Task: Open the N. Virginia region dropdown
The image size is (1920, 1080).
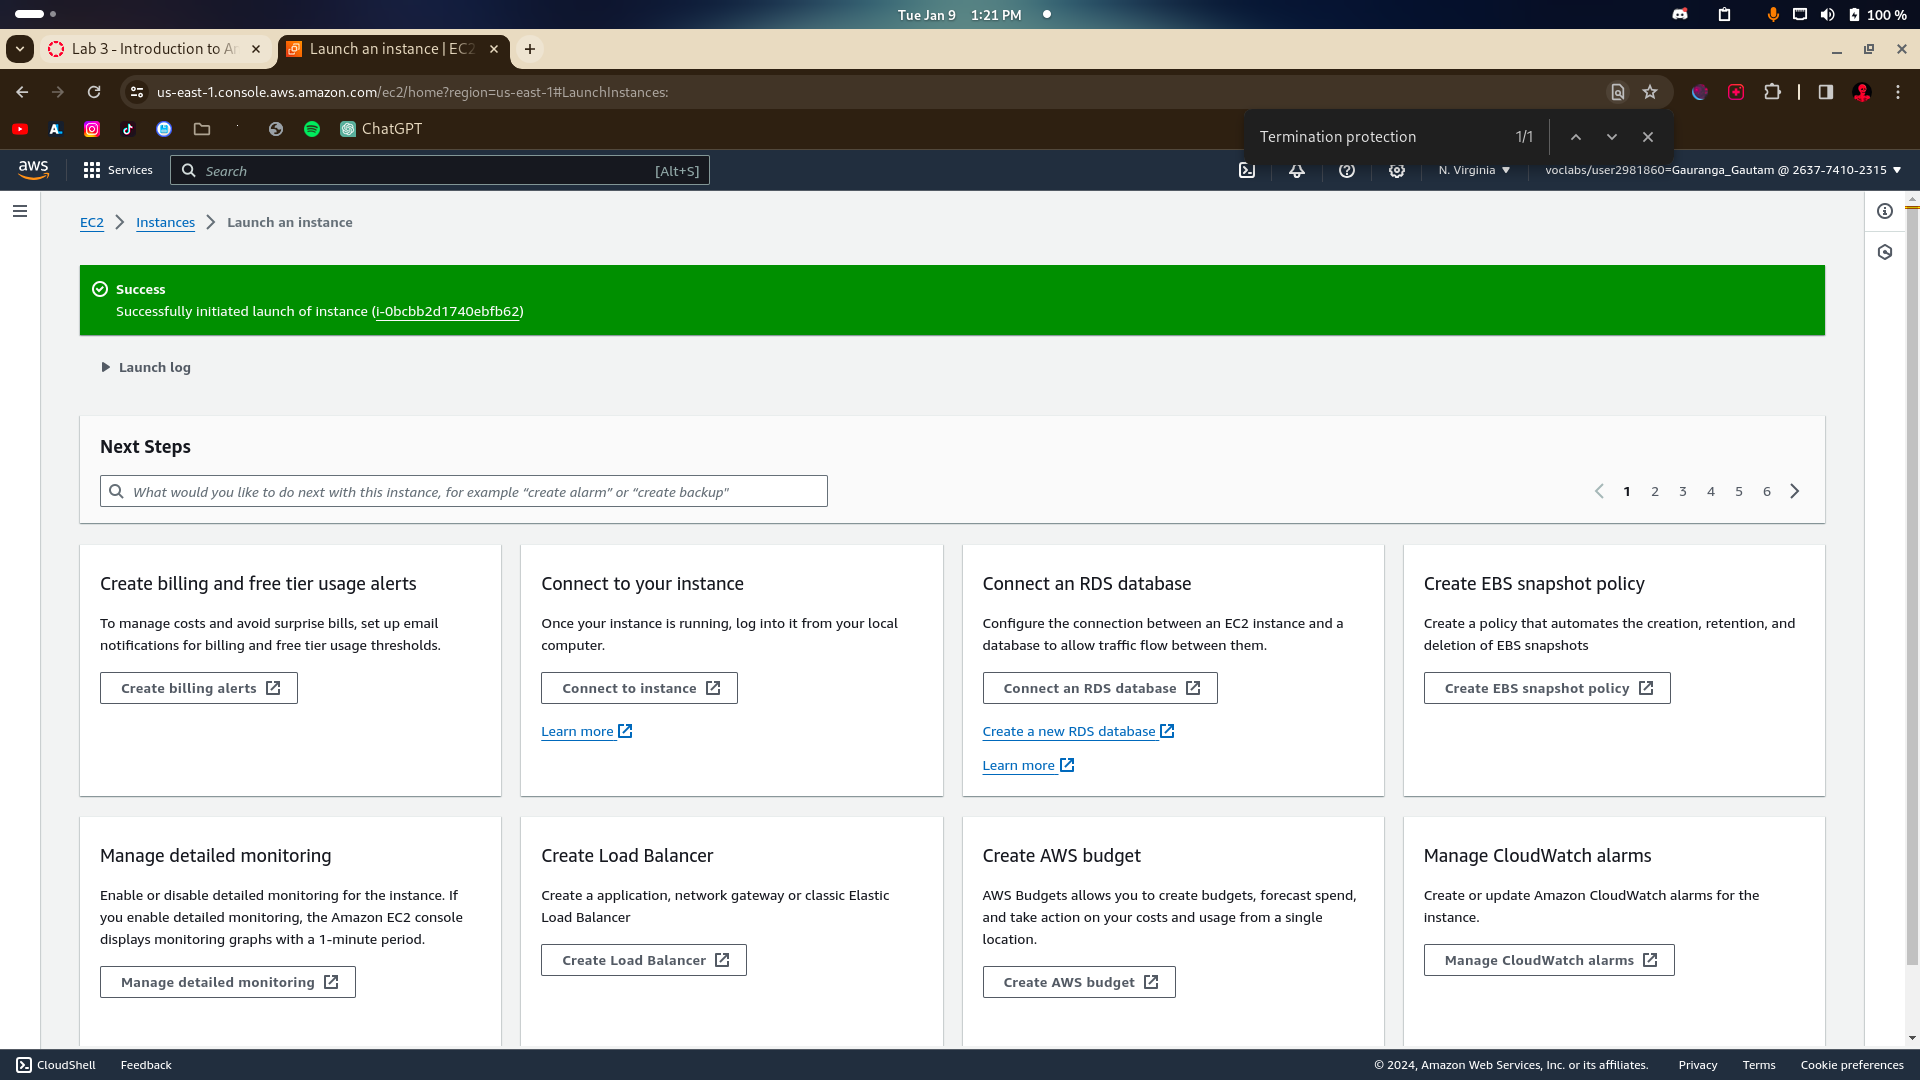Action: click(1474, 170)
